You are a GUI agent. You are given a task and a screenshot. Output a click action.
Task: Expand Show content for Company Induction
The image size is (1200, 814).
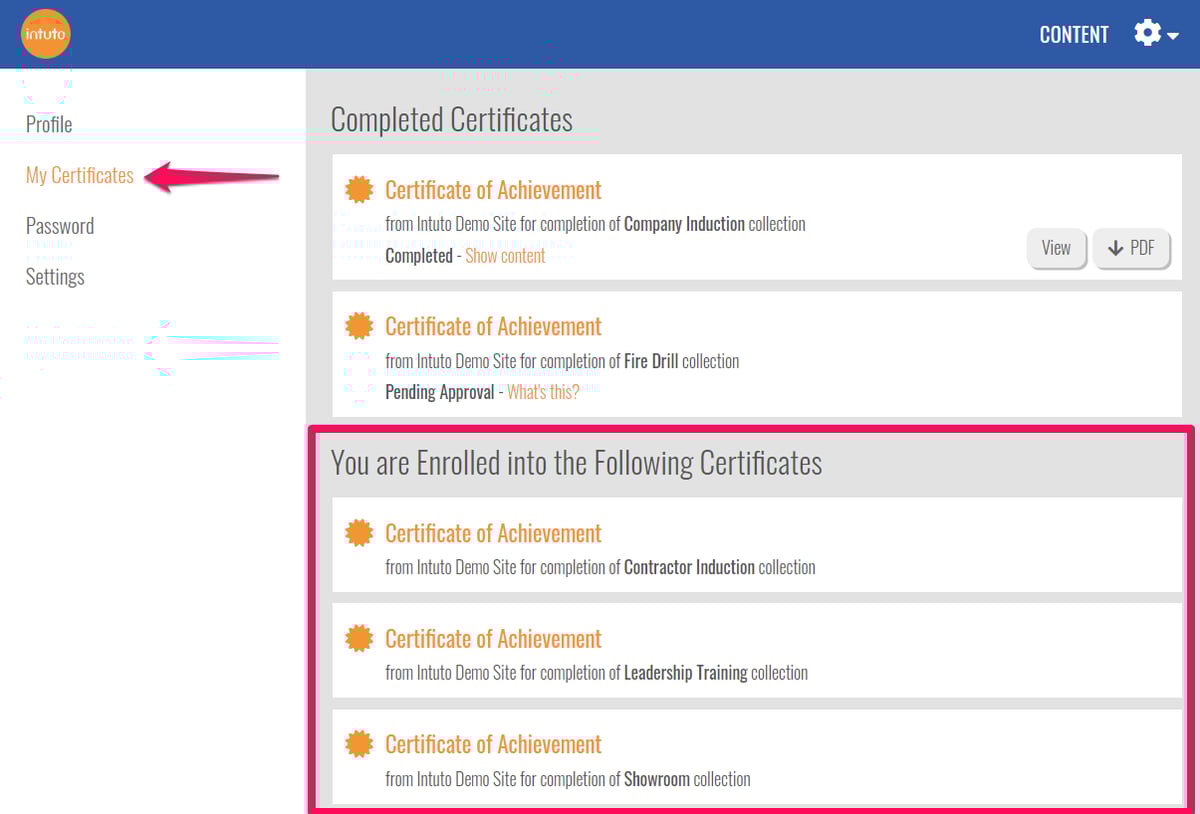click(505, 255)
